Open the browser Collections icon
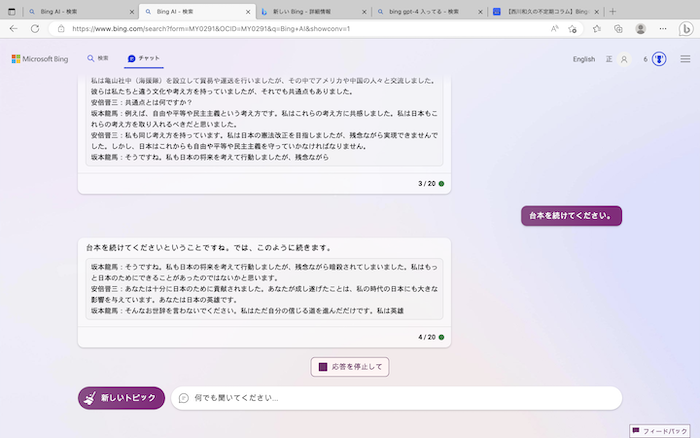Image resolution: width=700 pixels, height=438 pixels. (617, 29)
